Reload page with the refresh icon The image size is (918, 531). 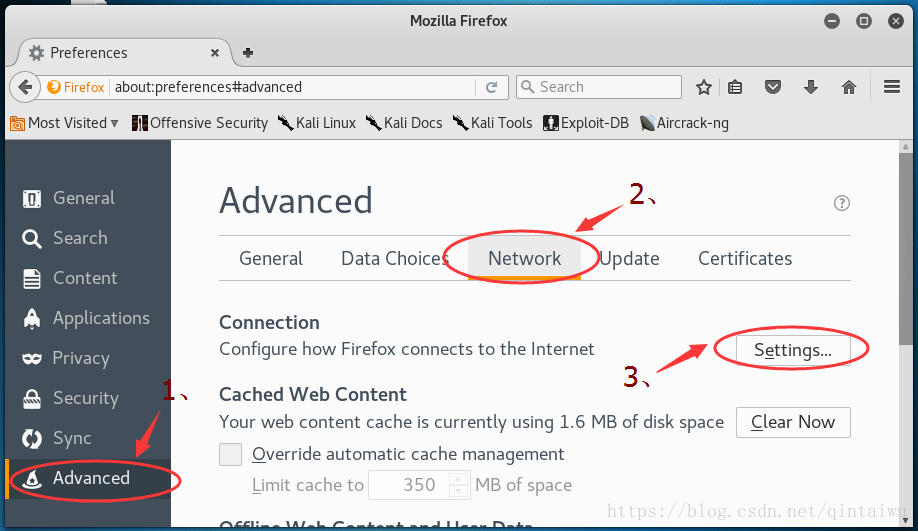click(x=491, y=87)
